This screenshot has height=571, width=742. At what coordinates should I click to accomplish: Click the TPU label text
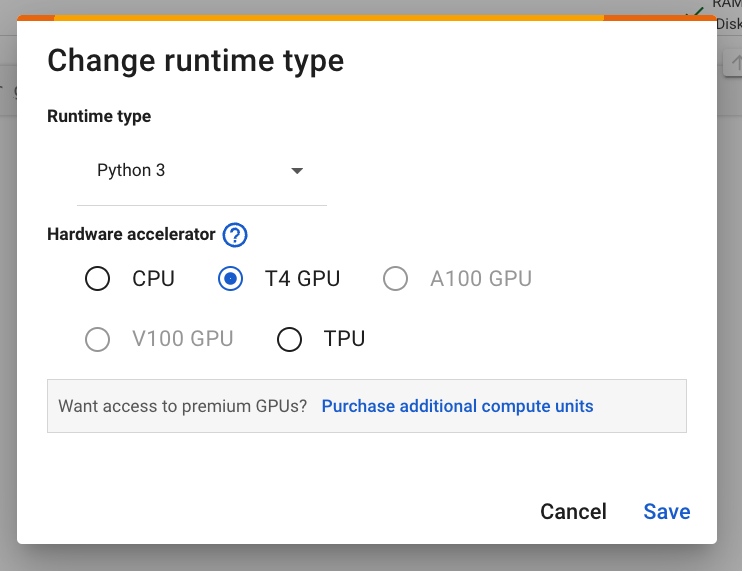click(344, 340)
